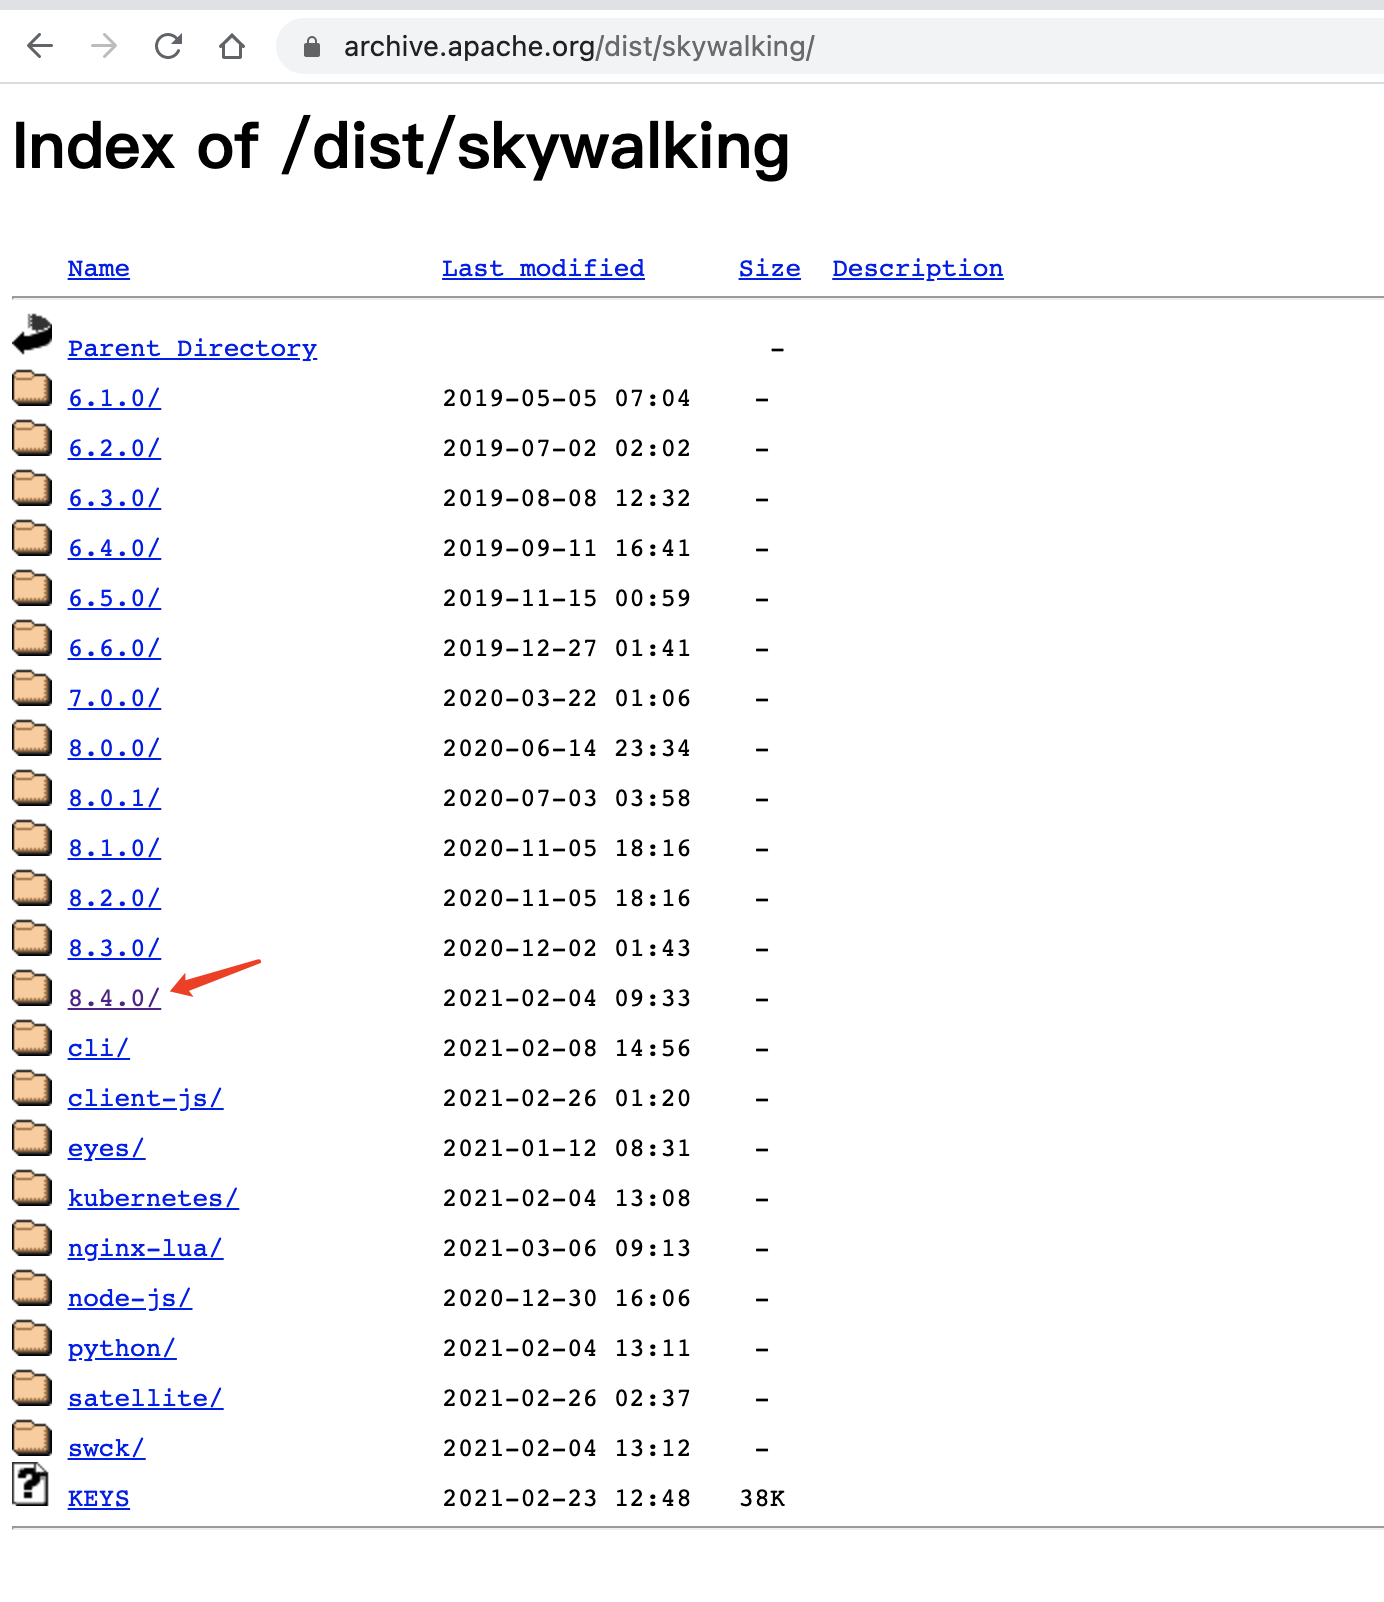This screenshot has height=1602, width=1384.
Task: Open the satellite/ directory link
Action: (x=145, y=1399)
